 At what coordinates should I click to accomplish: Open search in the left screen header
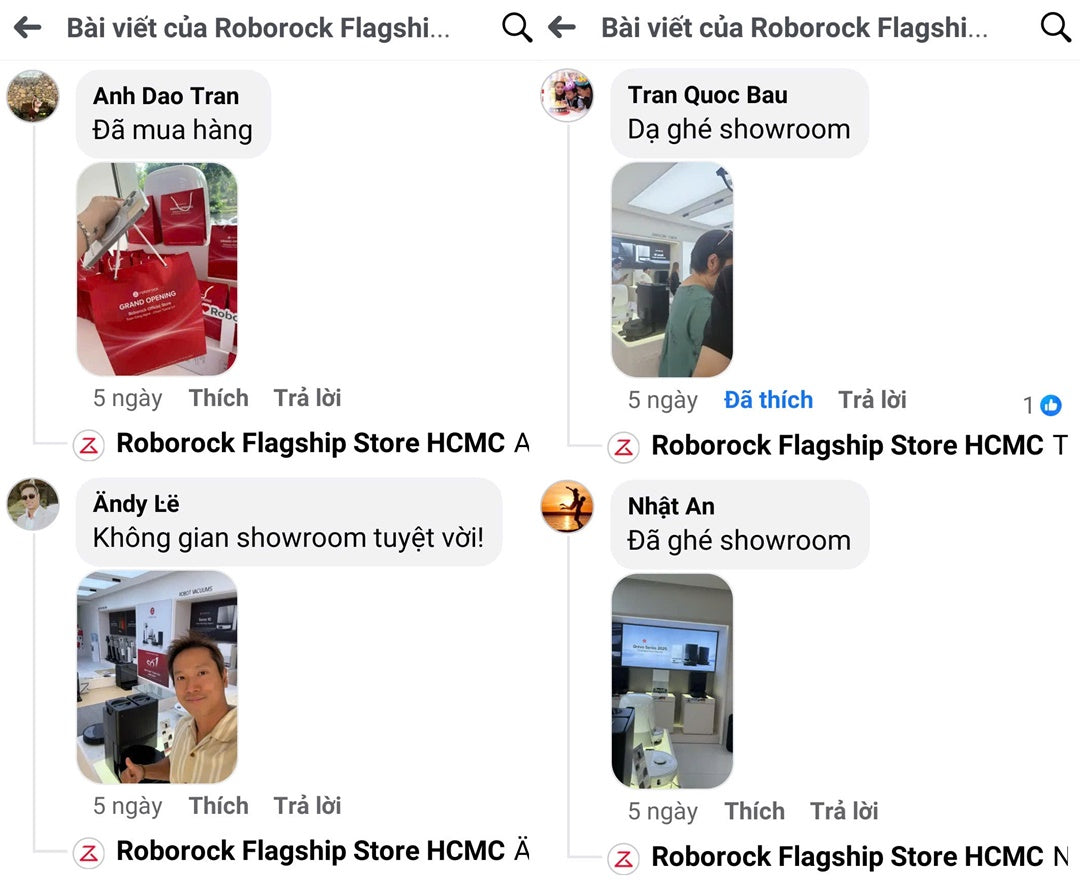coord(517,28)
